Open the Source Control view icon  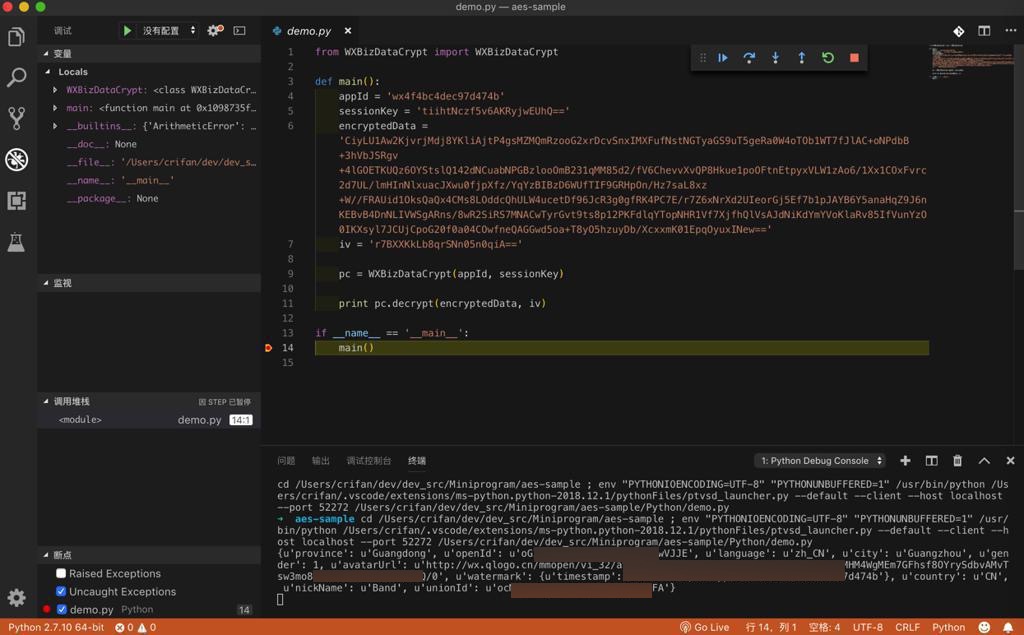[x=16, y=119]
